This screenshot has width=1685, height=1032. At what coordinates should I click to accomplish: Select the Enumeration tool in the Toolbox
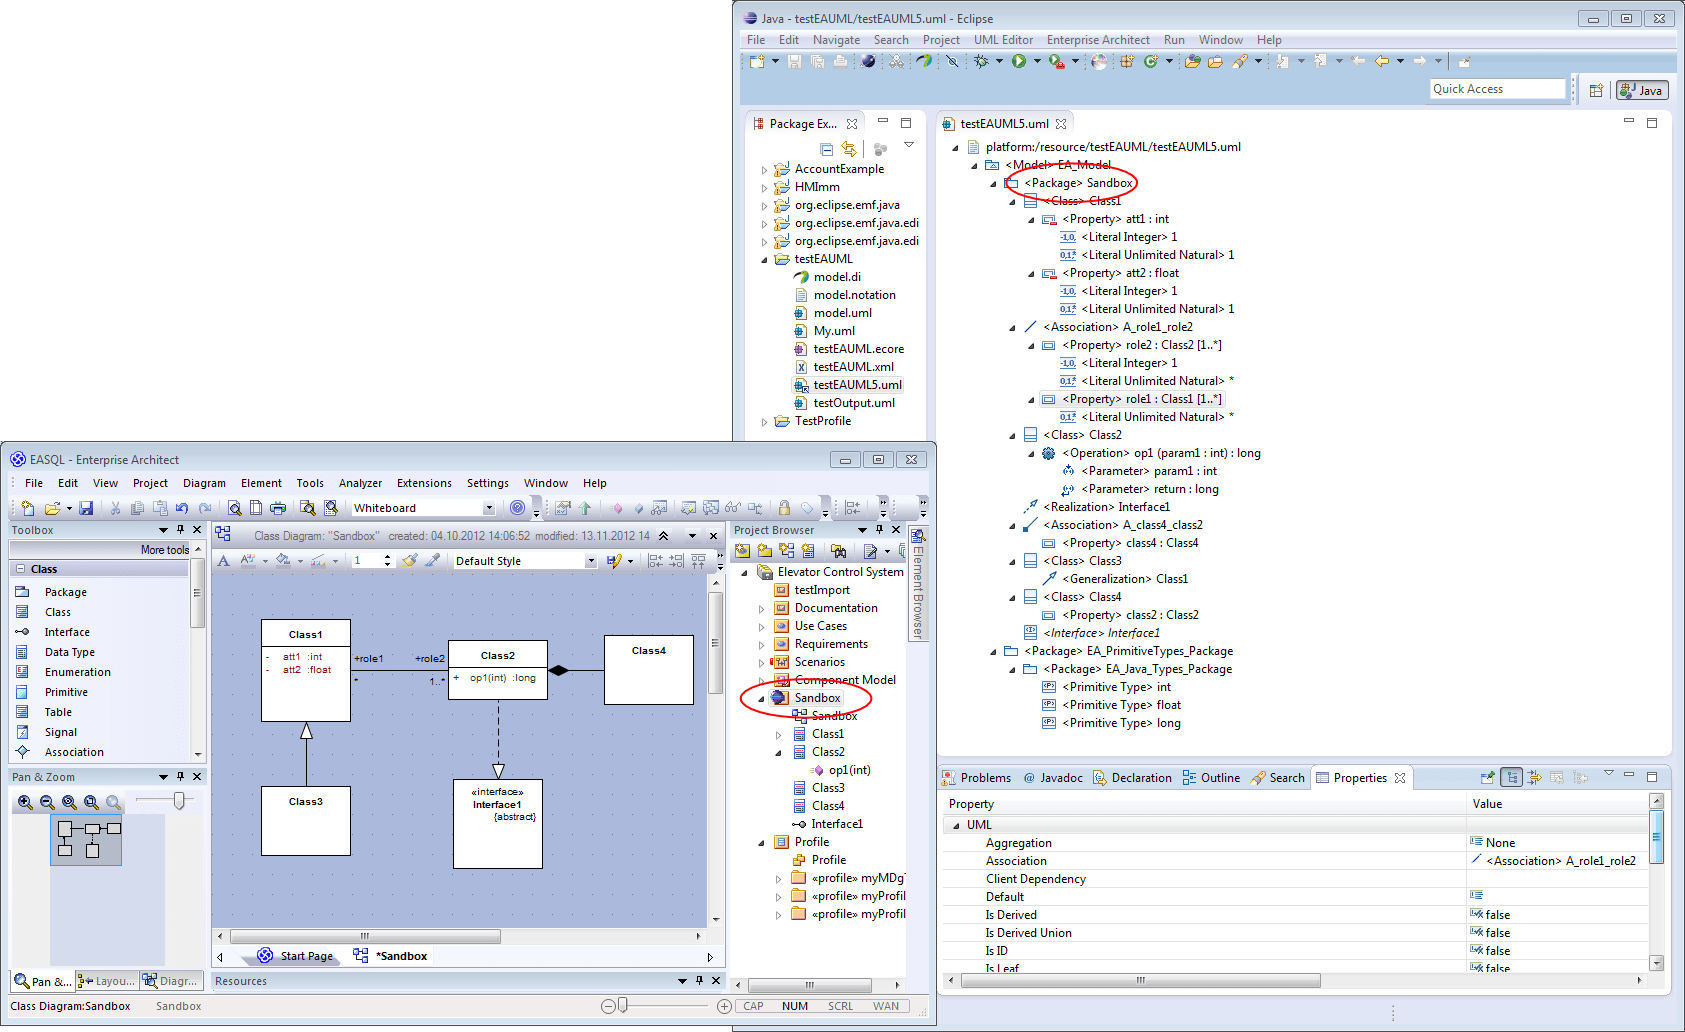(x=77, y=672)
